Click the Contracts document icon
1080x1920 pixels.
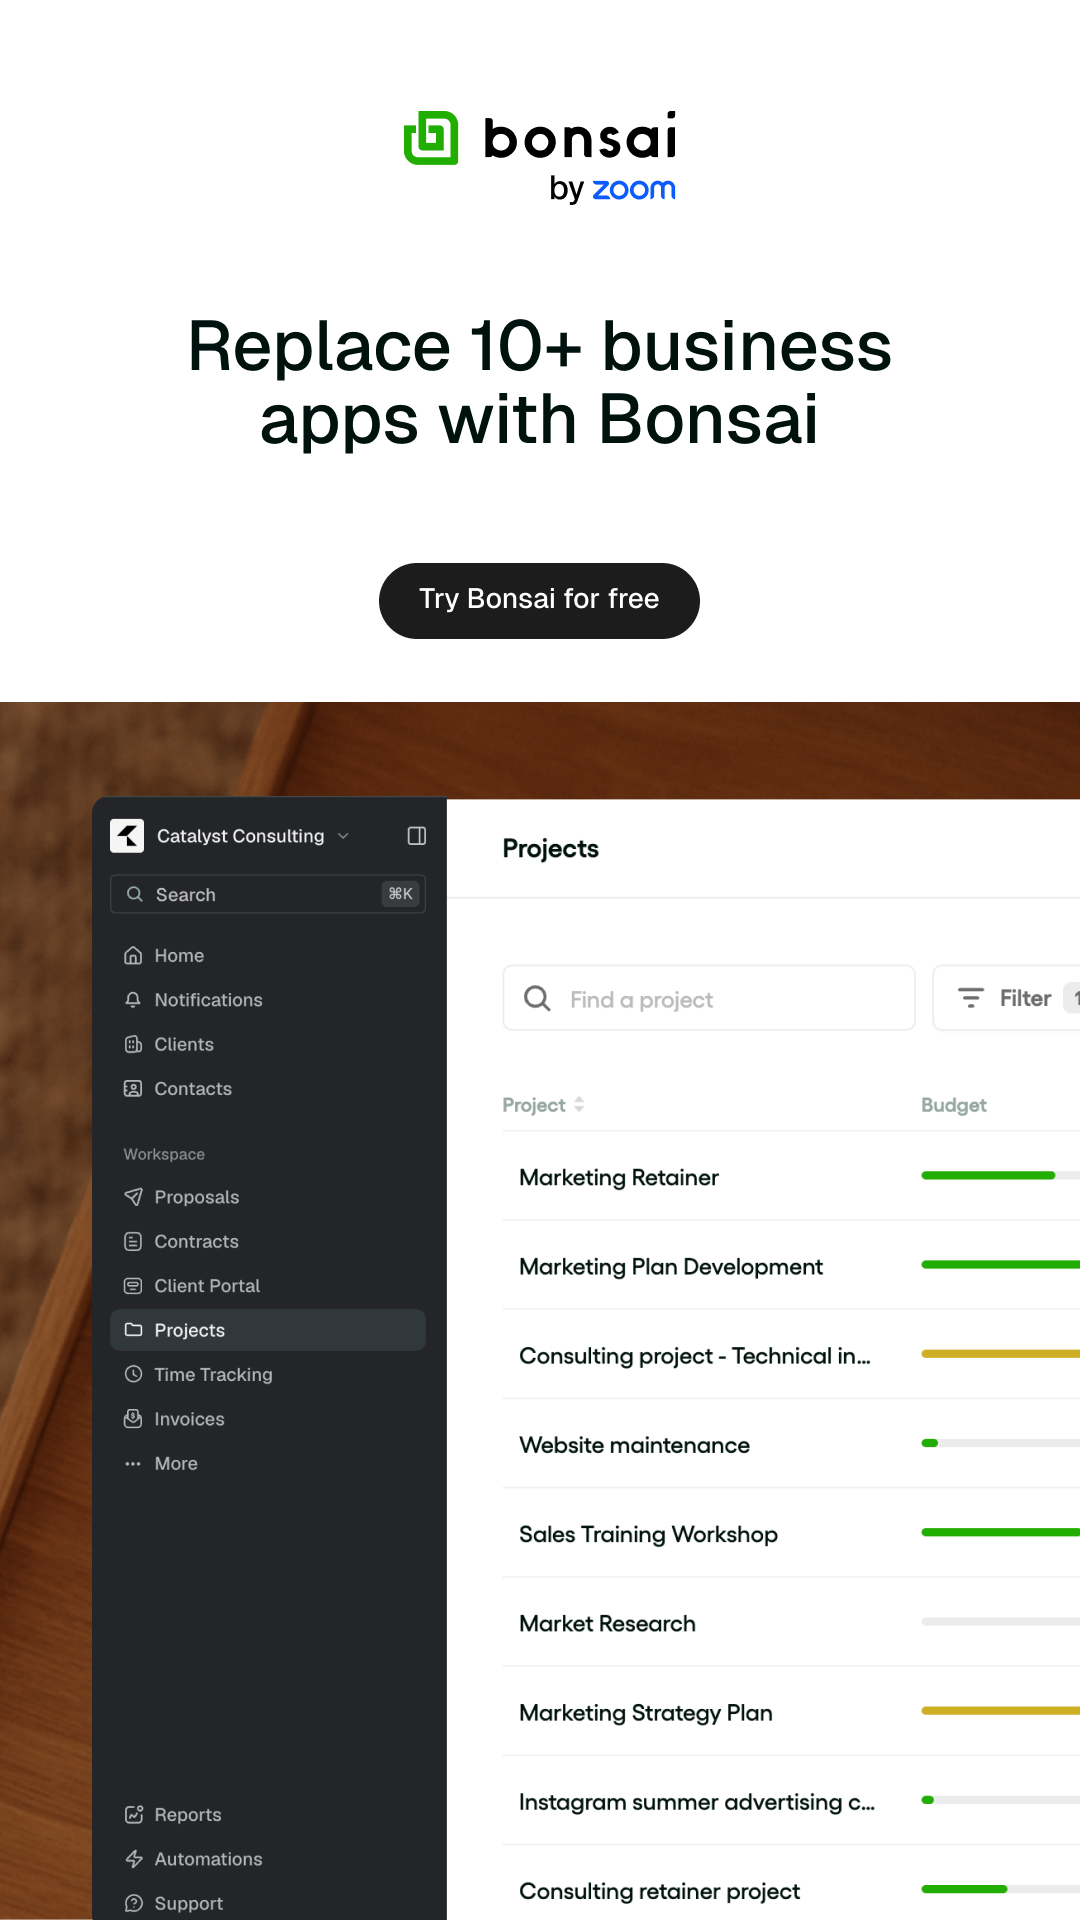click(x=133, y=1242)
